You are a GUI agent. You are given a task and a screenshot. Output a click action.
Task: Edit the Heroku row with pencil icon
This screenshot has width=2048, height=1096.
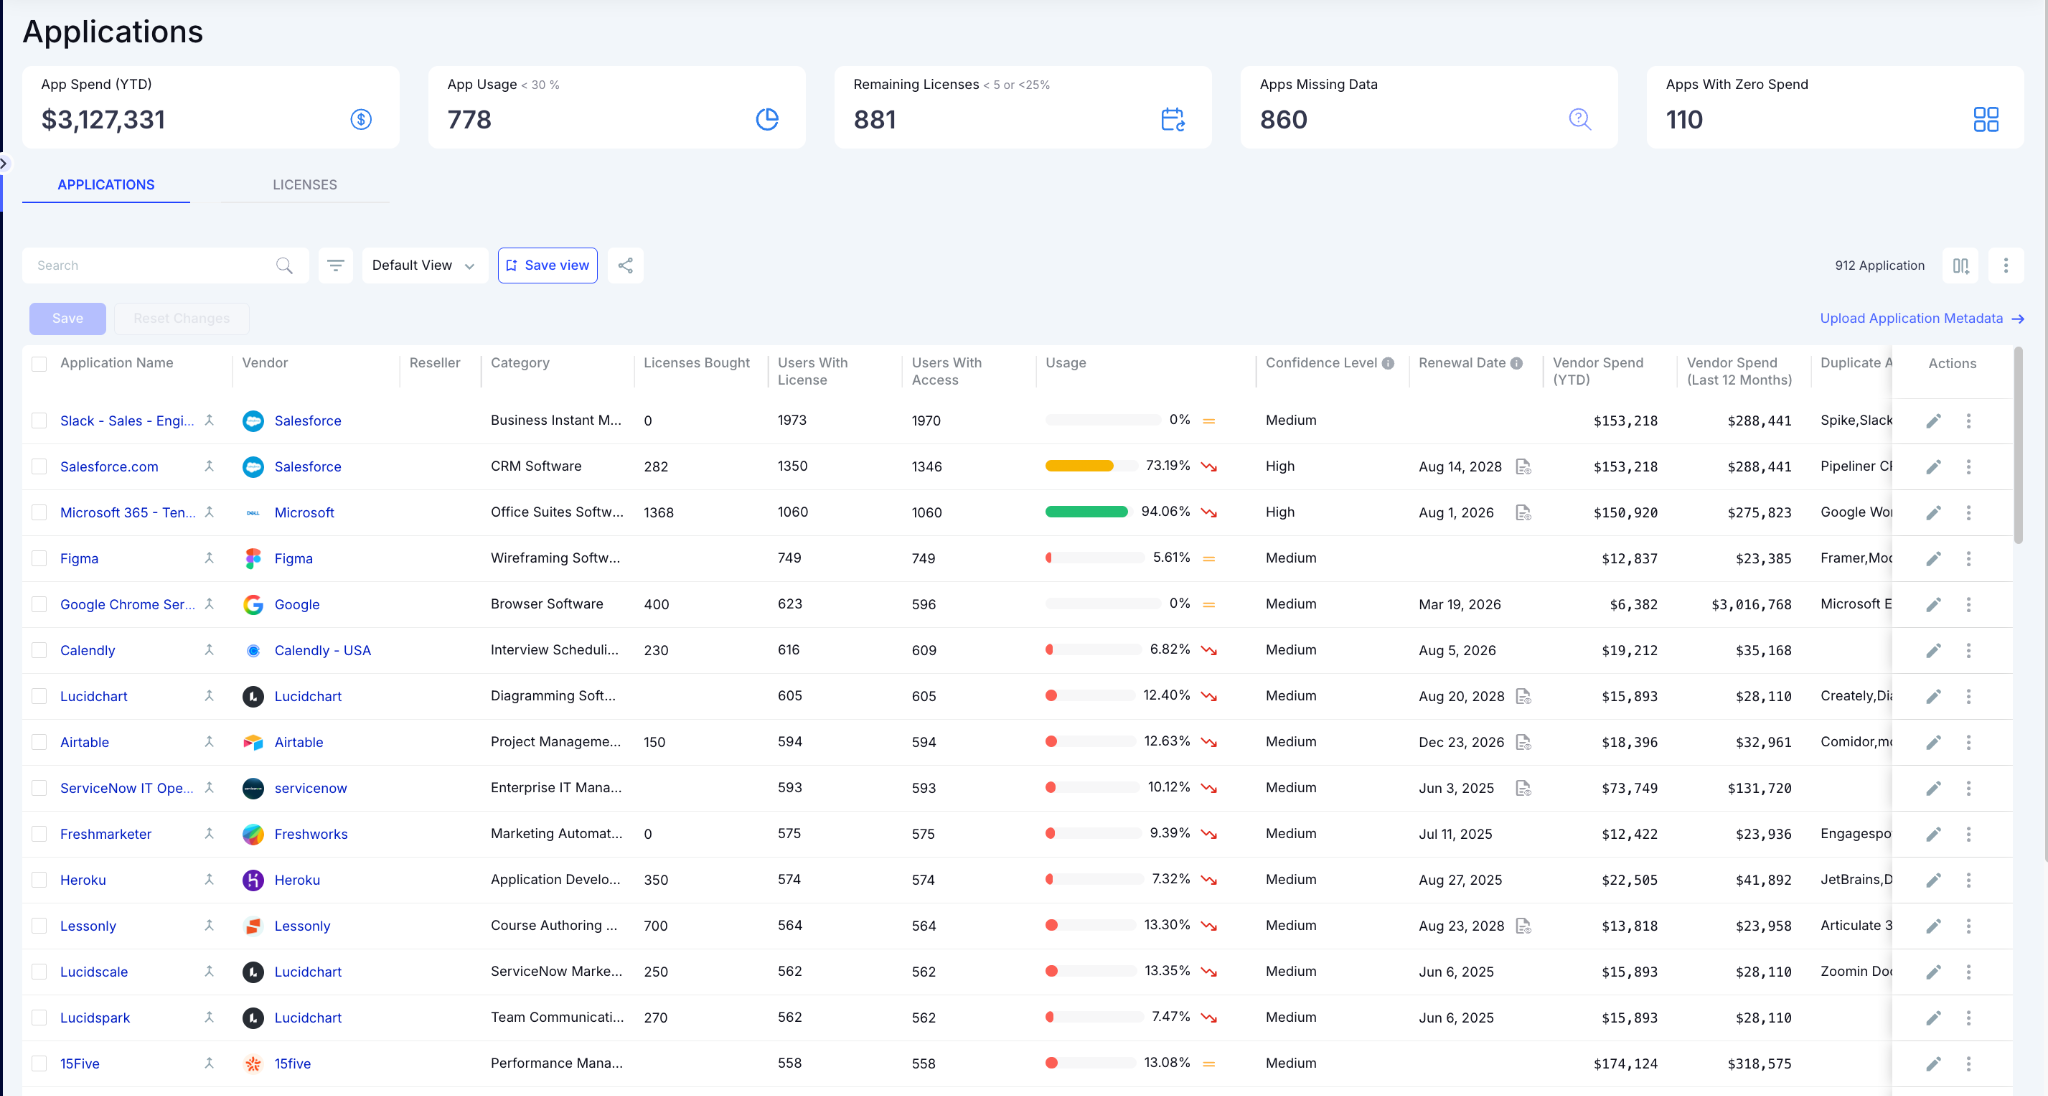coord(1934,881)
